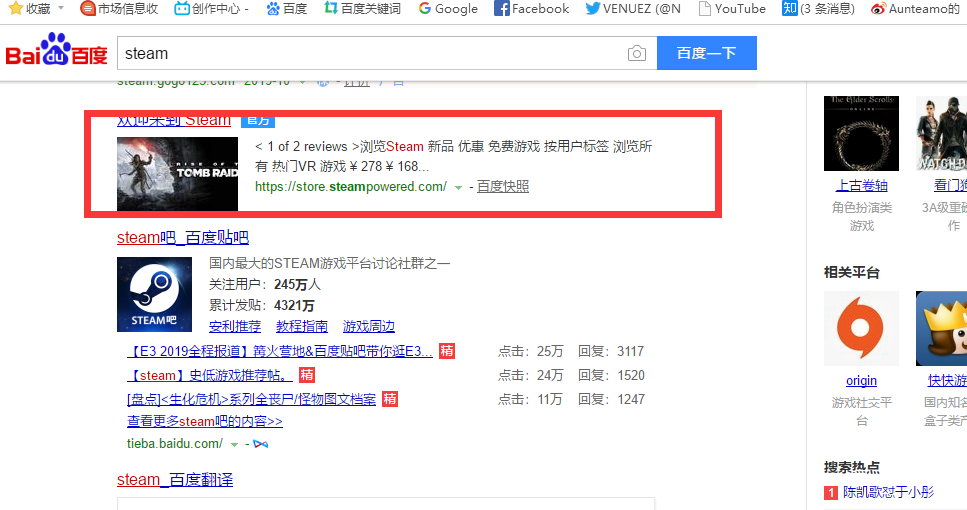Open the Google bookmark

(x=448, y=9)
